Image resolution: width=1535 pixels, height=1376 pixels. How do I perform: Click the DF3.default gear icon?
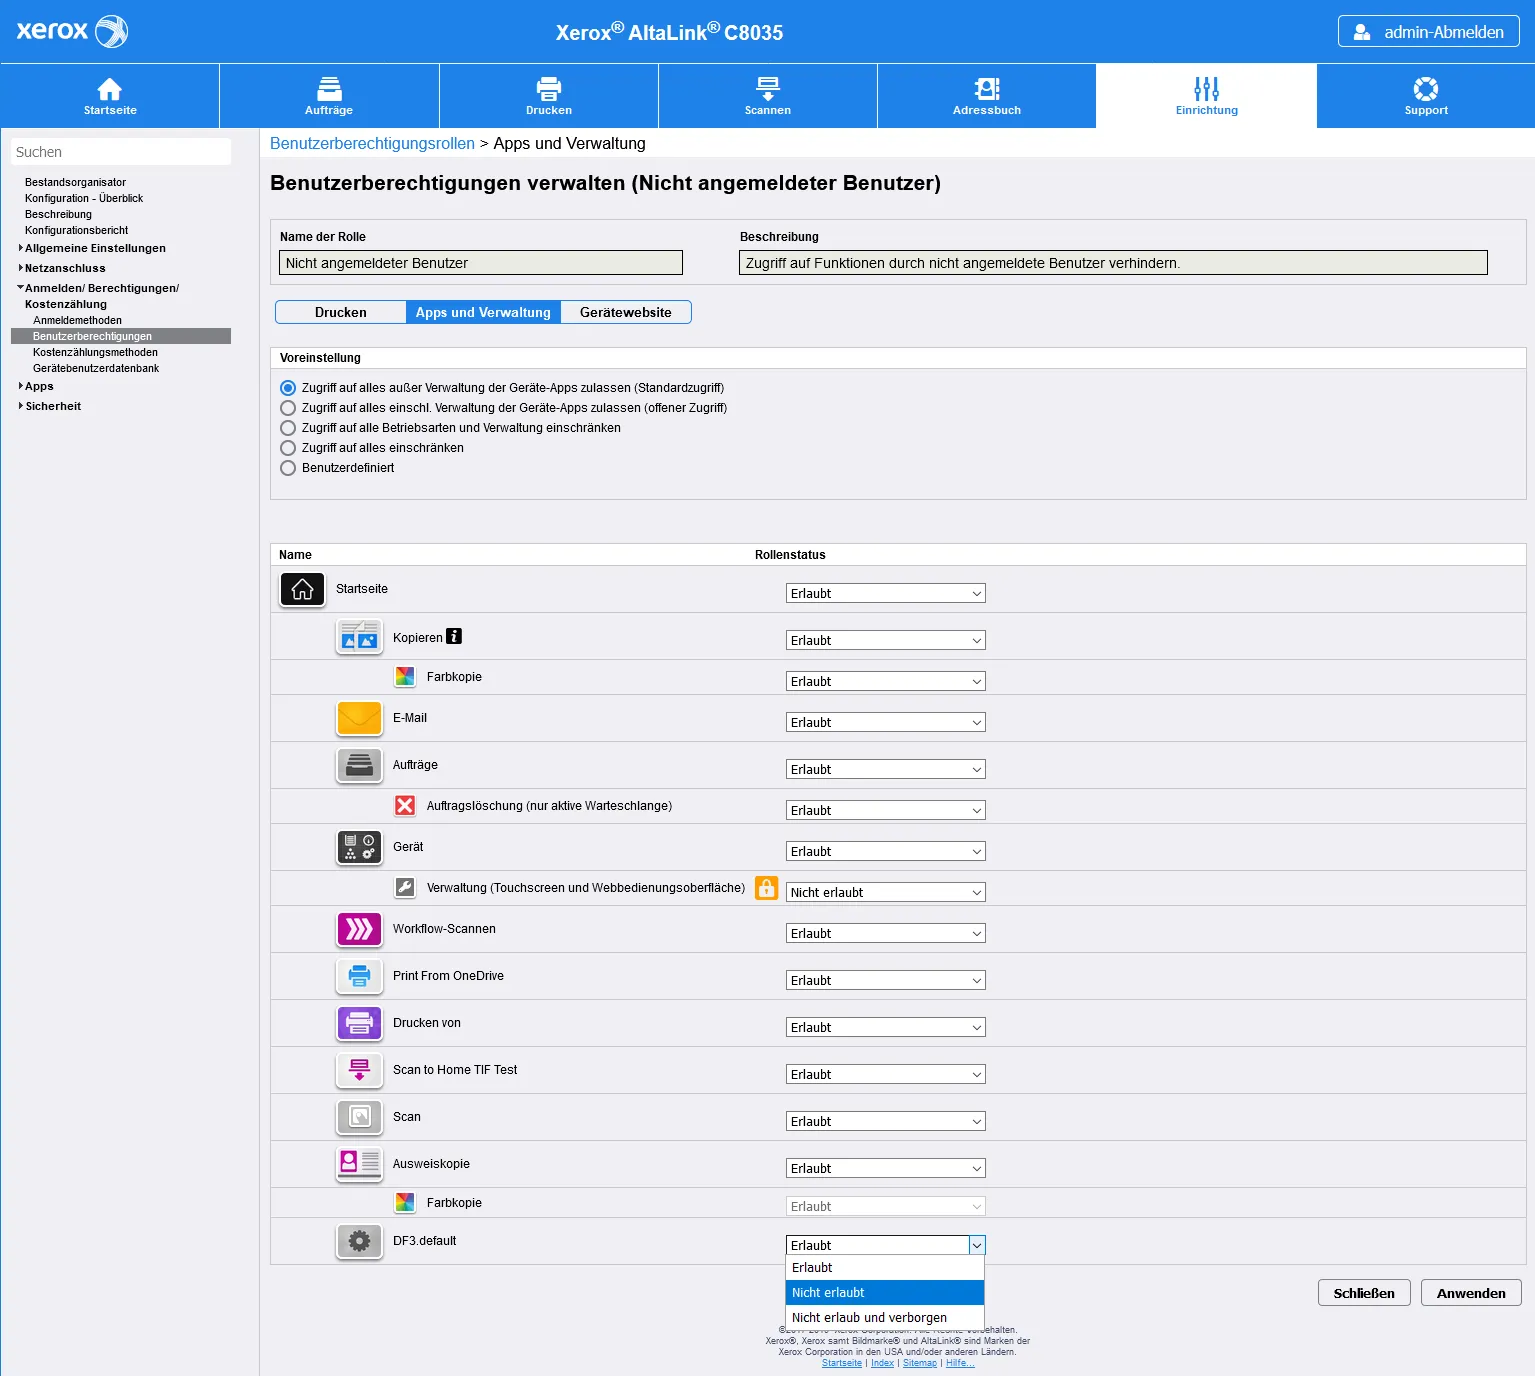click(359, 1241)
